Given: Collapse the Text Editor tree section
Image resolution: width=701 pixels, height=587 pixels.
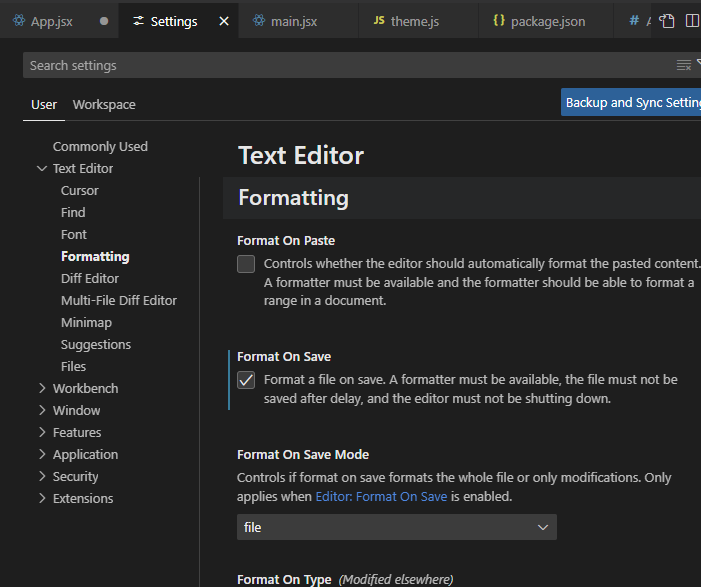Looking at the screenshot, I should (42, 169).
